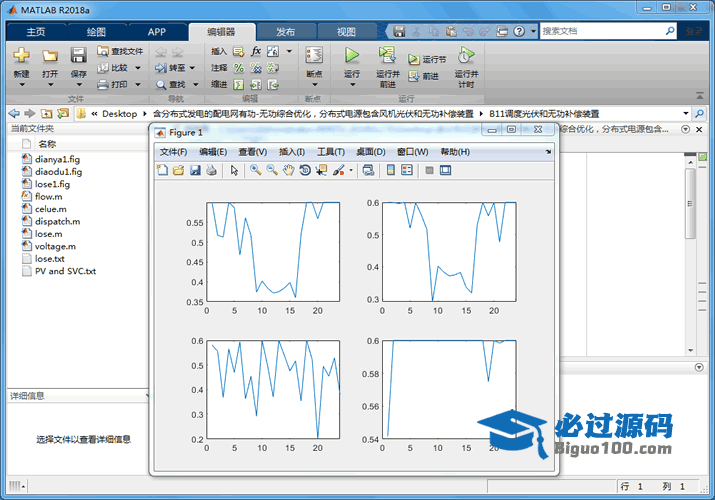Click the Find Files button
Image resolution: width=715 pixels, height=500 pixels.
click(x=120, y=51)
